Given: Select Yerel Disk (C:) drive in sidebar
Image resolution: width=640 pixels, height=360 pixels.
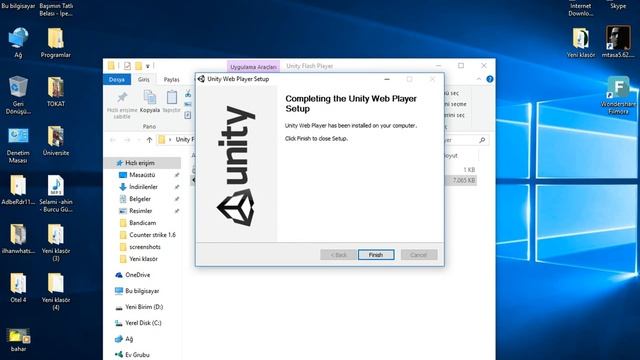Looking at the screenshot, I should click(x=143, y=323).
